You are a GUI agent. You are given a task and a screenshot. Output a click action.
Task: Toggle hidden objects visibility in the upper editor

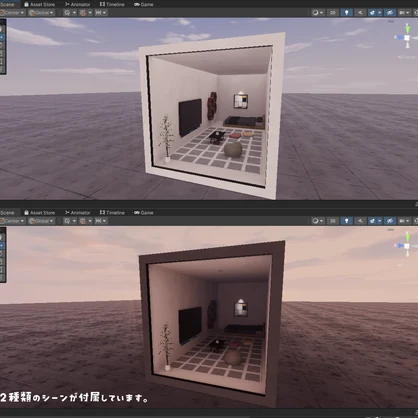(390, 13)
